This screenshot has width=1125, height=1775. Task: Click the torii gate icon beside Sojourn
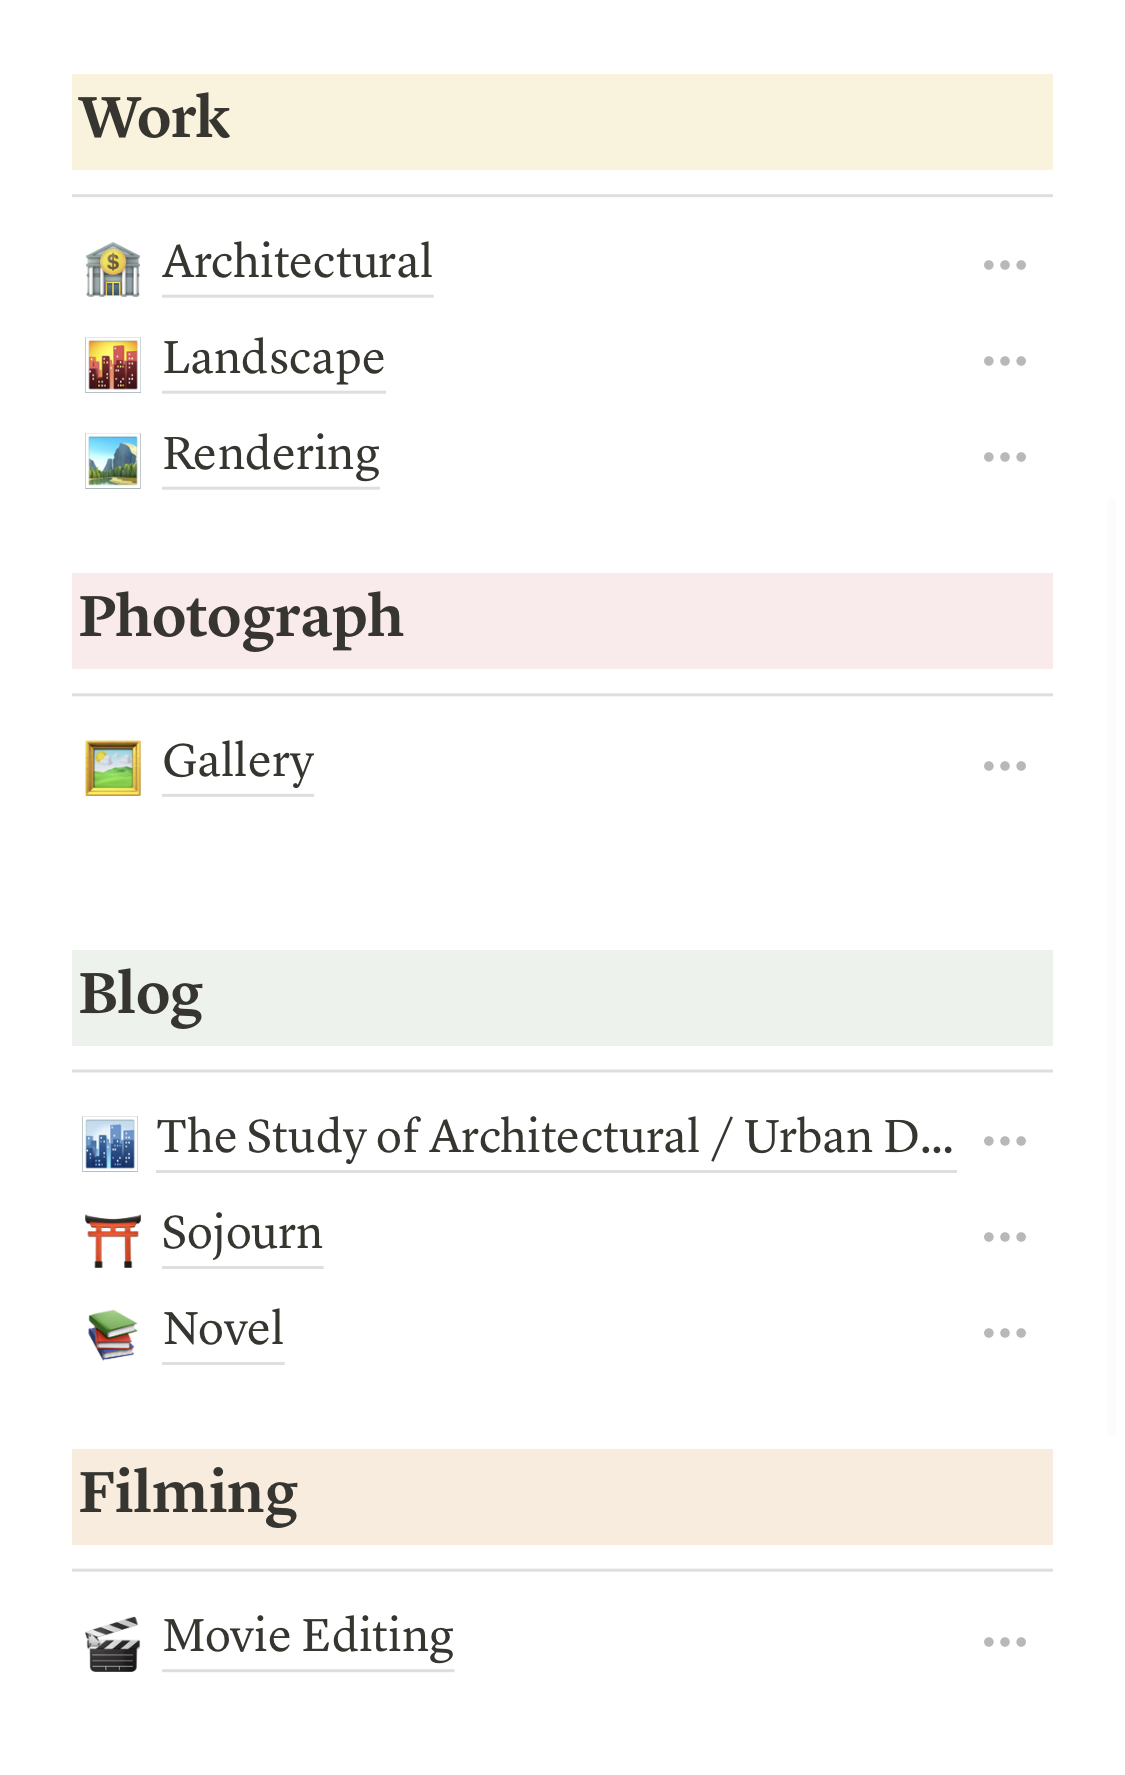pos(112,1239)
